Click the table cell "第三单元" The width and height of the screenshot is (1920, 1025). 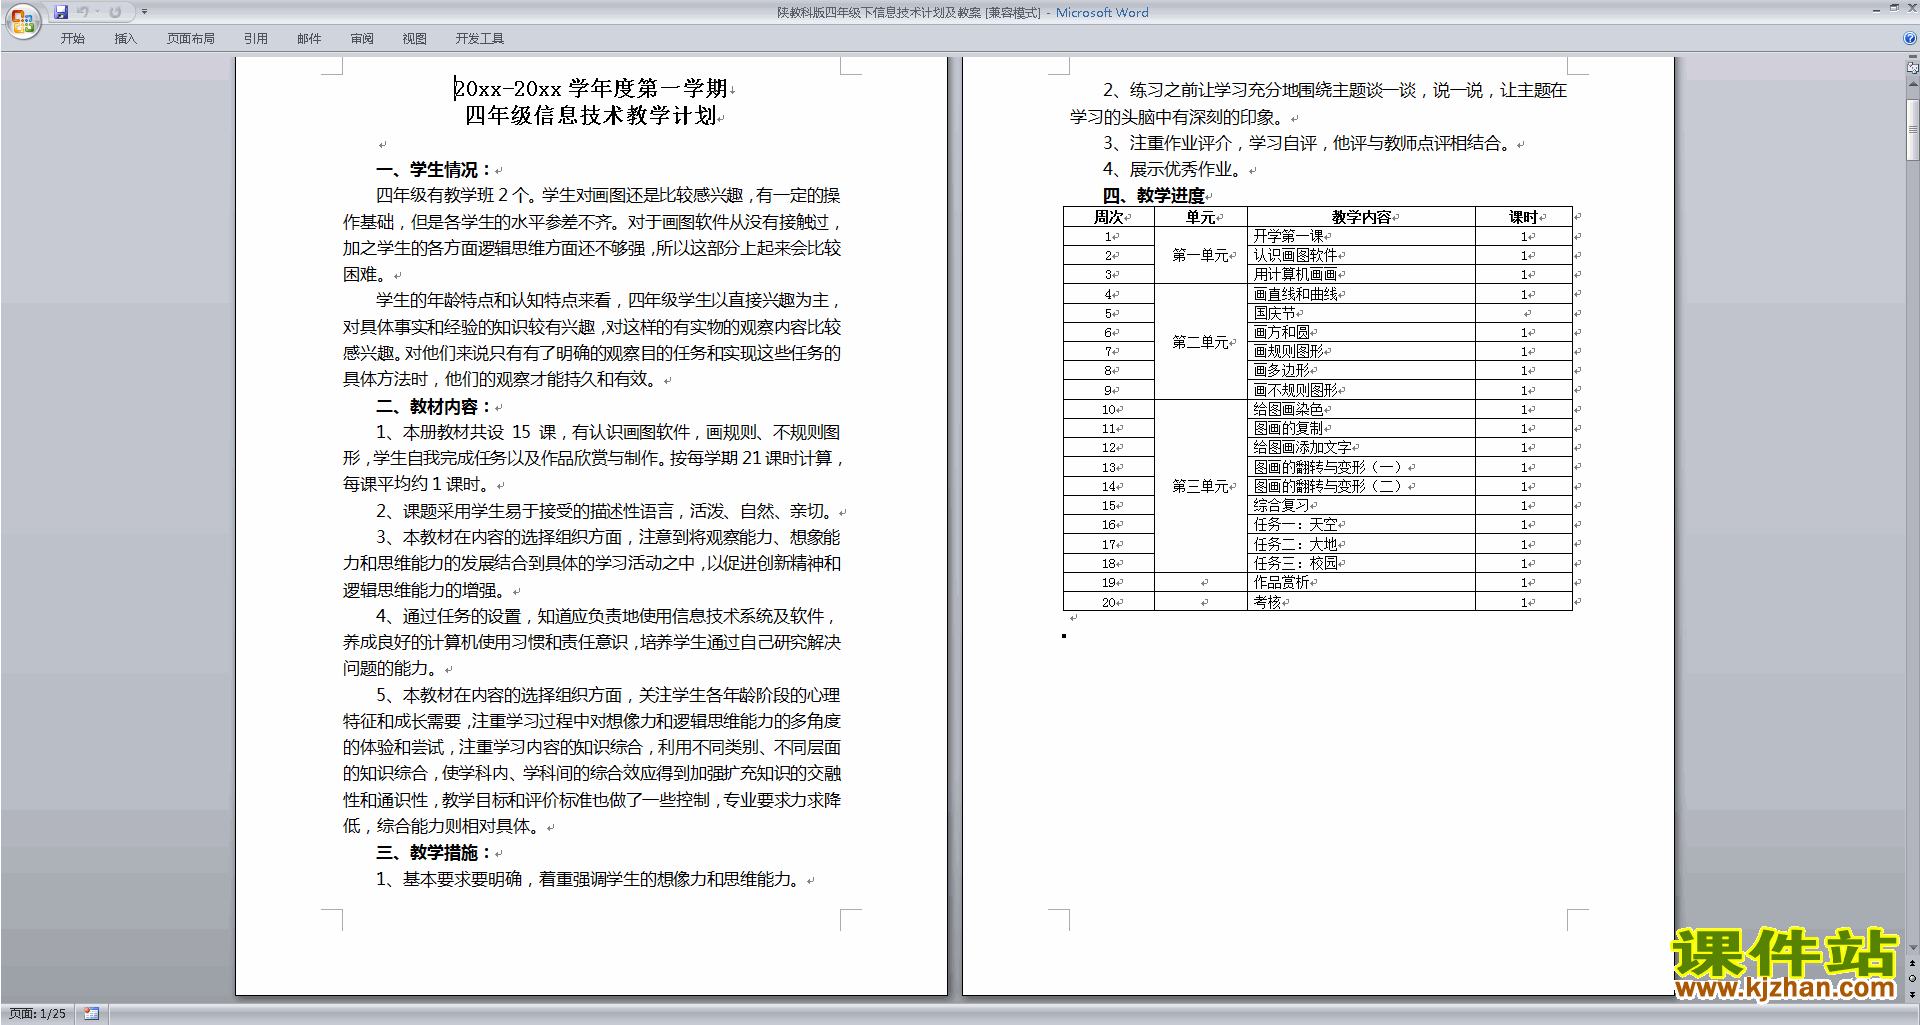pos(1200,486)
